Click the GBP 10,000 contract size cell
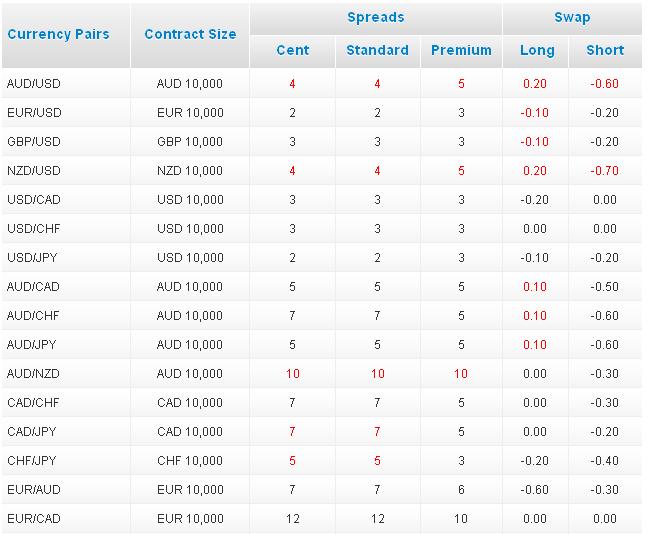This screenshot has height=535, width=653. [x=190, y=142]
